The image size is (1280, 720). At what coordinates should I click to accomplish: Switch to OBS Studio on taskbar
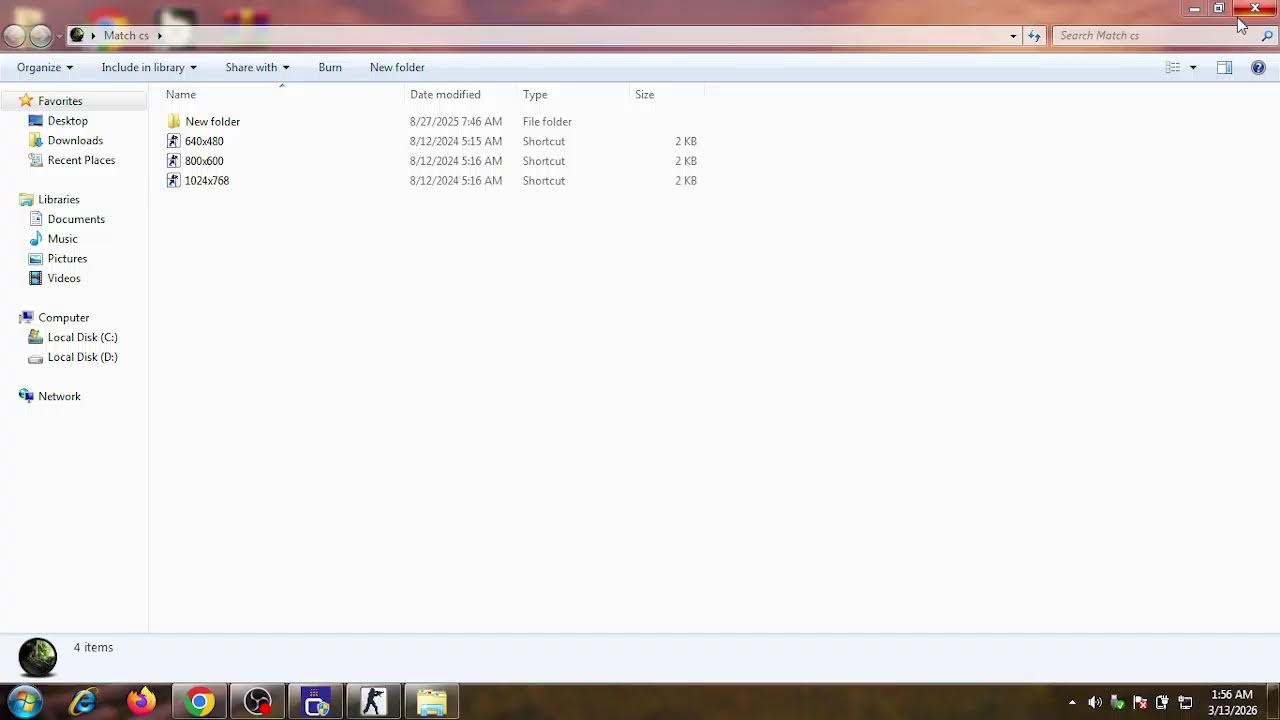coord(257,702)
